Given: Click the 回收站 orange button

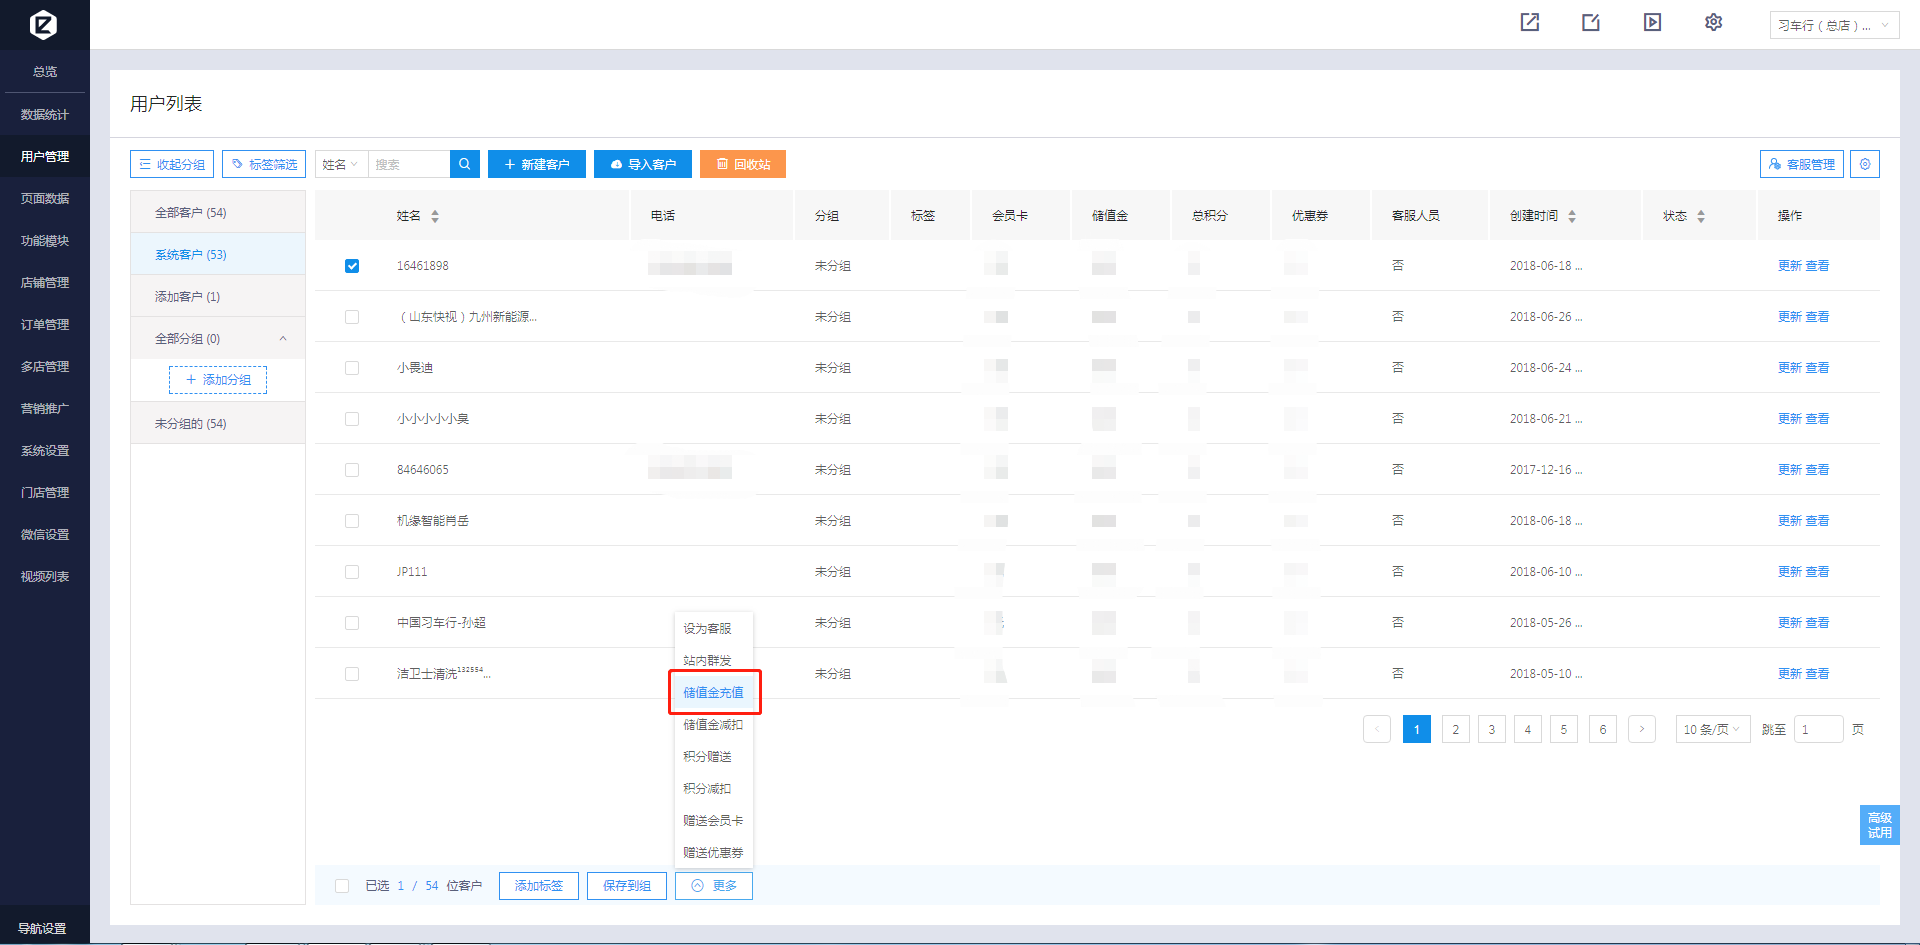Looking at the screenshot, I should pos(743,164).
